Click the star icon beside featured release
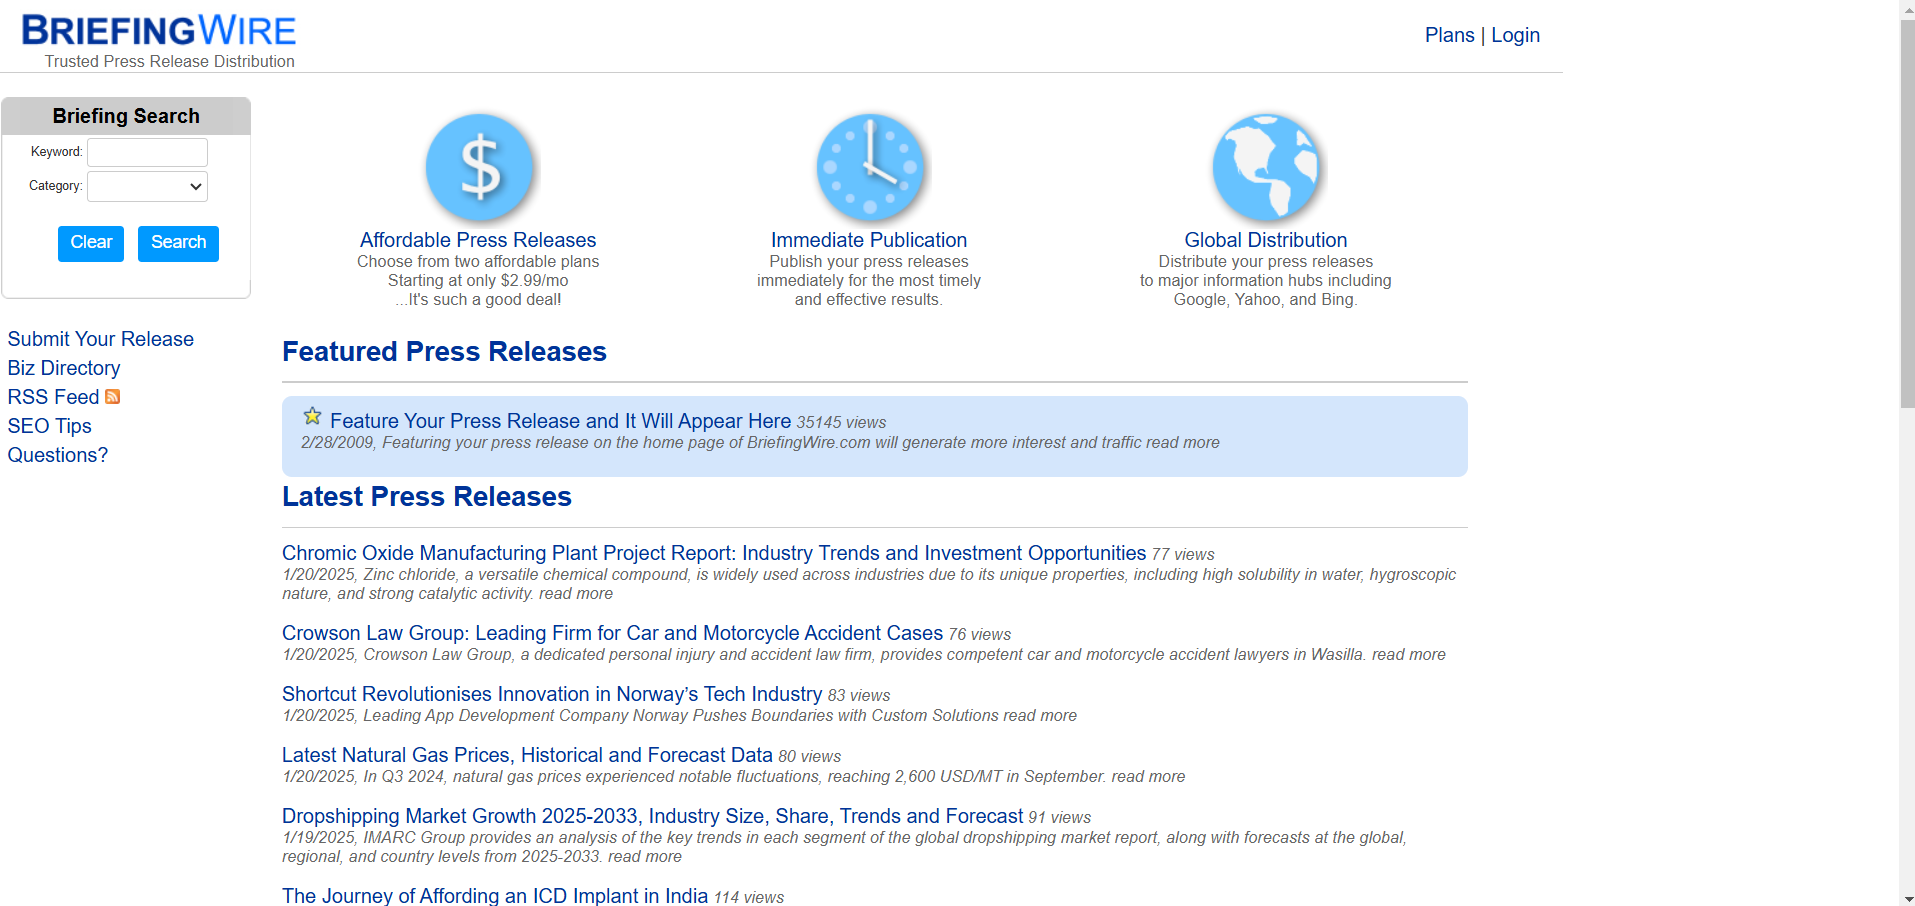The width and height of the screenshot is (1915, 906). (x=312, y=416)
